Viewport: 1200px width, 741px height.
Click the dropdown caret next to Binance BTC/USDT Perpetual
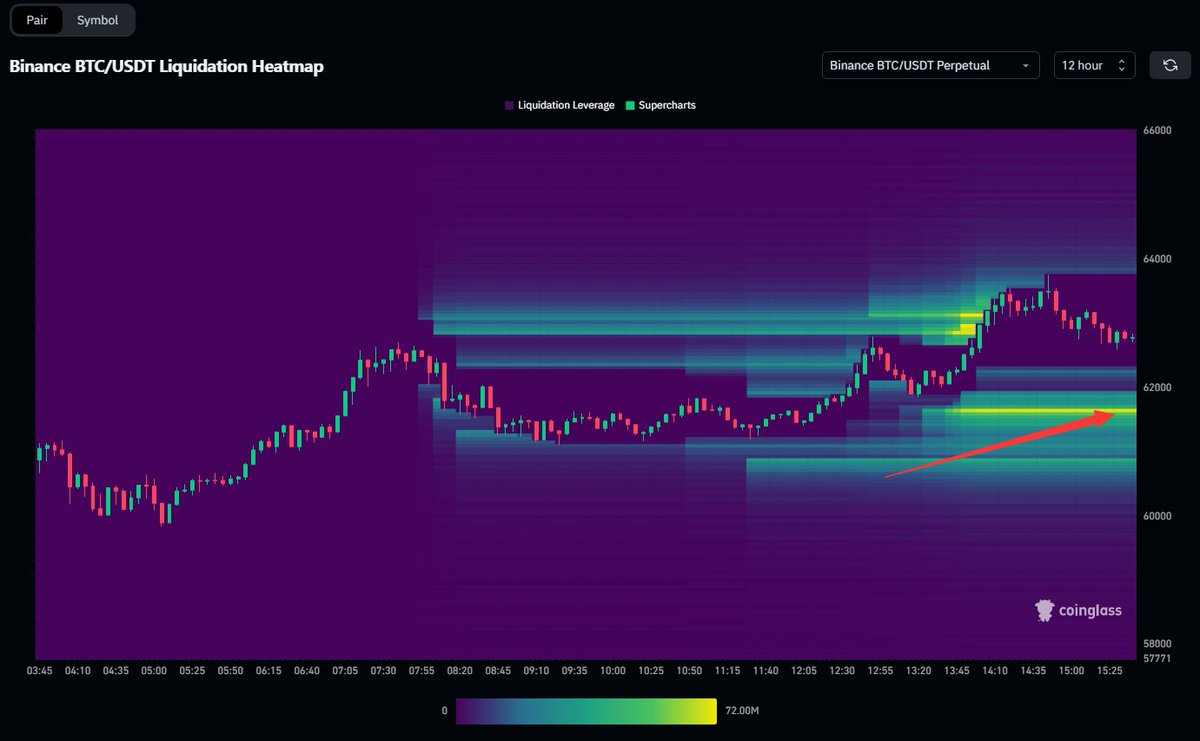[x=1026, y=65]
